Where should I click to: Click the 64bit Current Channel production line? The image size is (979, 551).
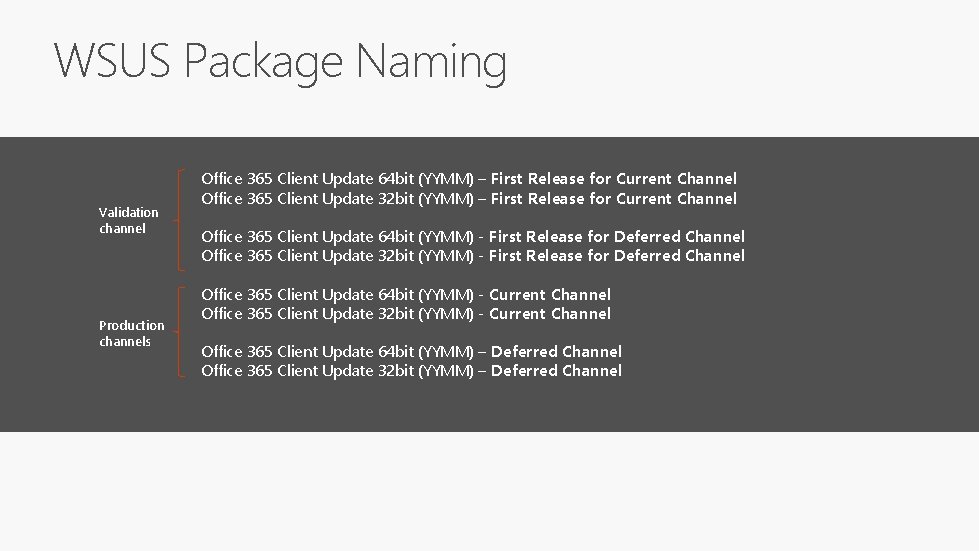pyautogui.click(x=405, y=295)
